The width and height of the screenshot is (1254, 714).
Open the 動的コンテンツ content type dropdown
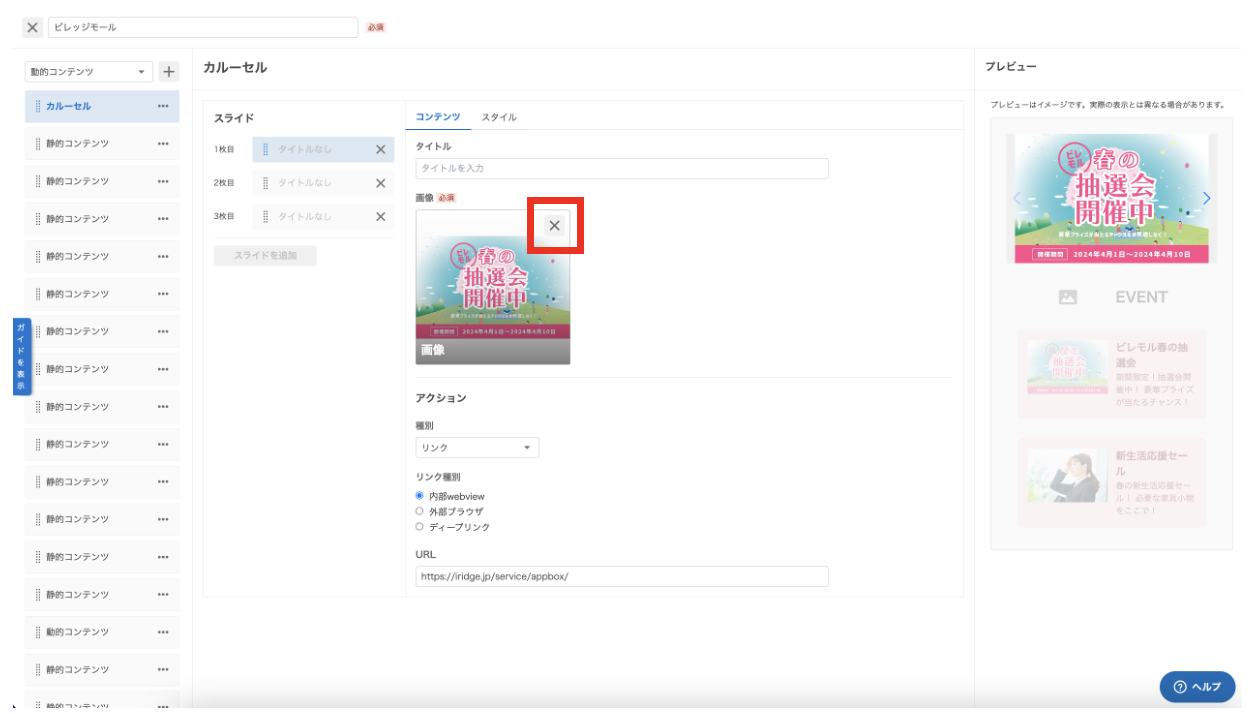[89, 72]
